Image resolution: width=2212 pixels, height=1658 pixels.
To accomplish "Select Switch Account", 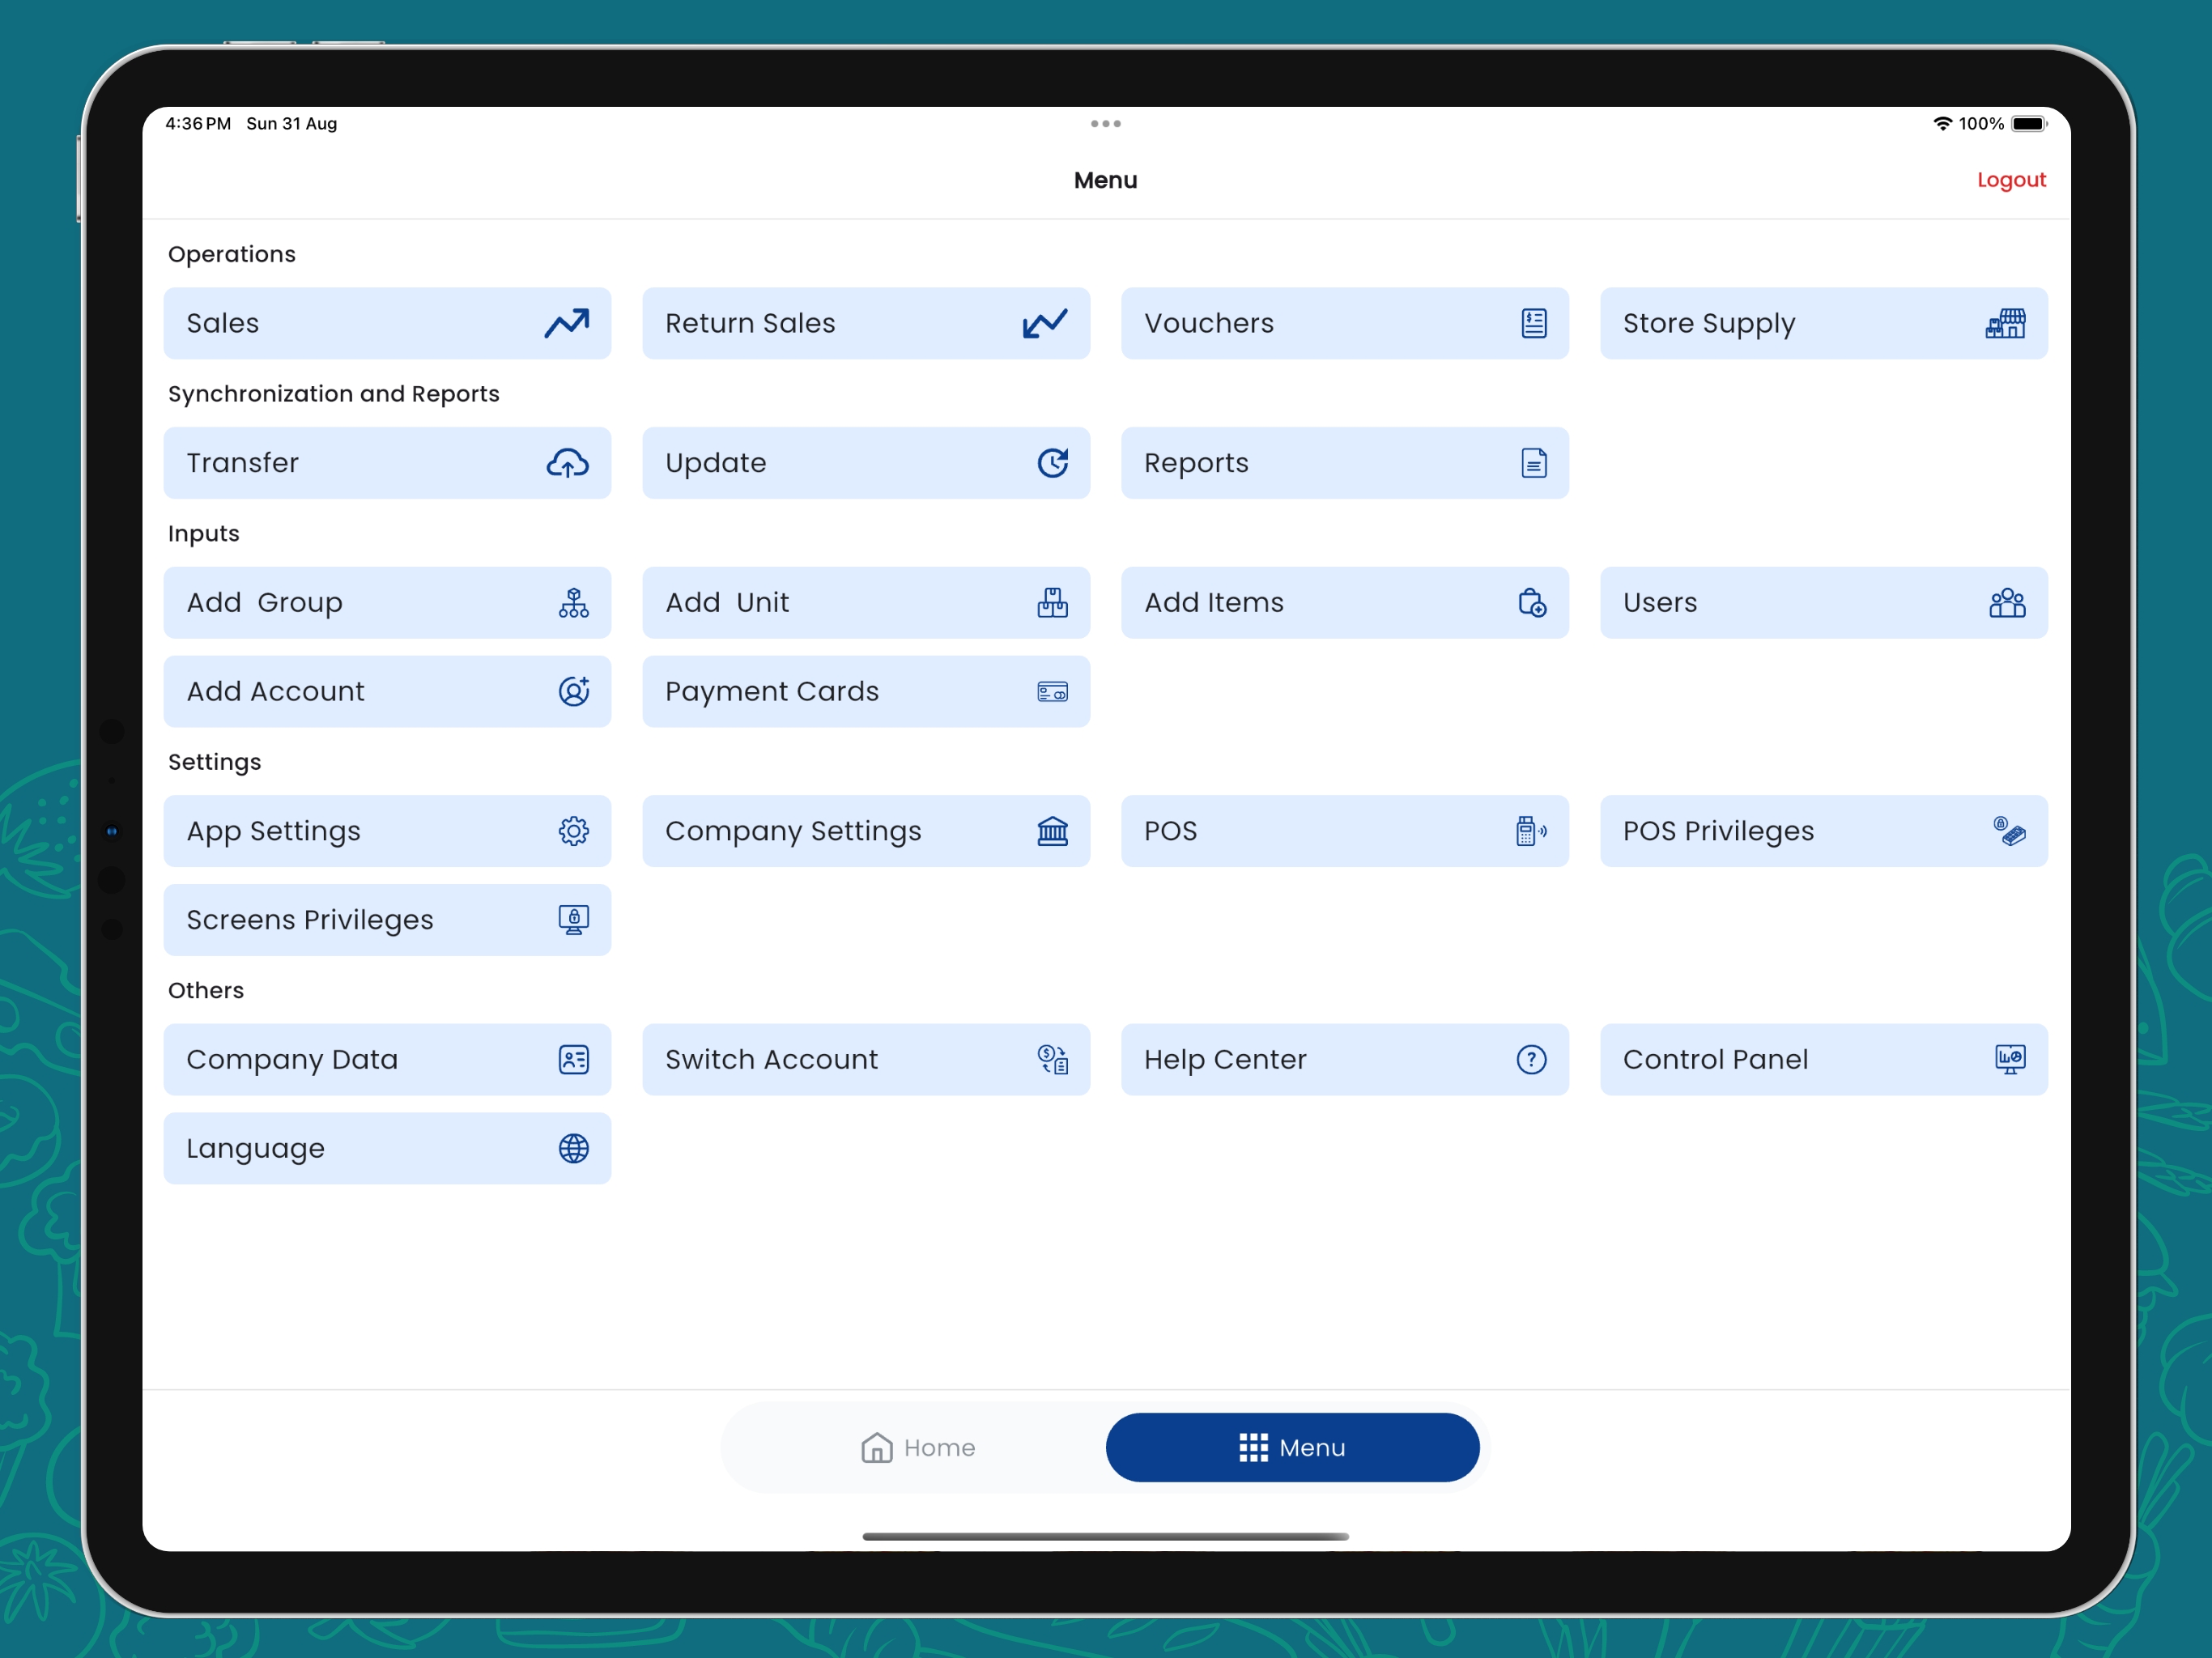I will click(866, 1059).
